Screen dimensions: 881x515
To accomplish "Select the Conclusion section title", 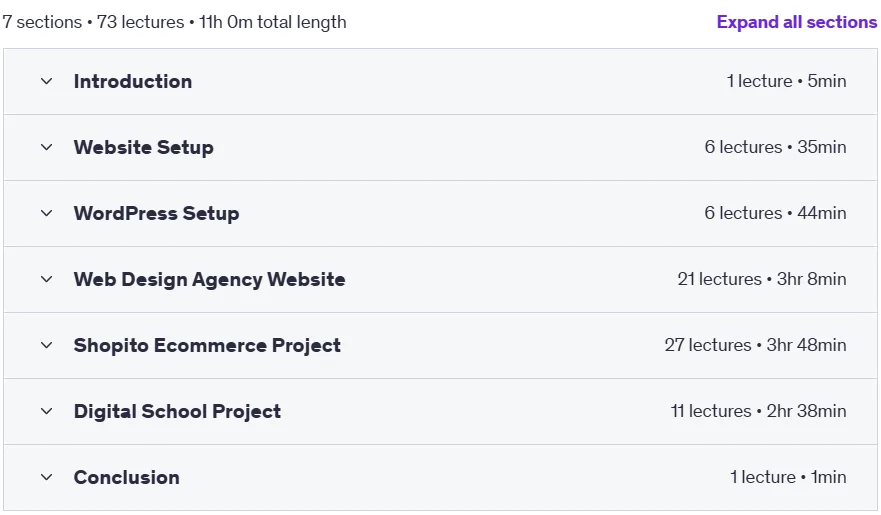I will coord(126,477).
